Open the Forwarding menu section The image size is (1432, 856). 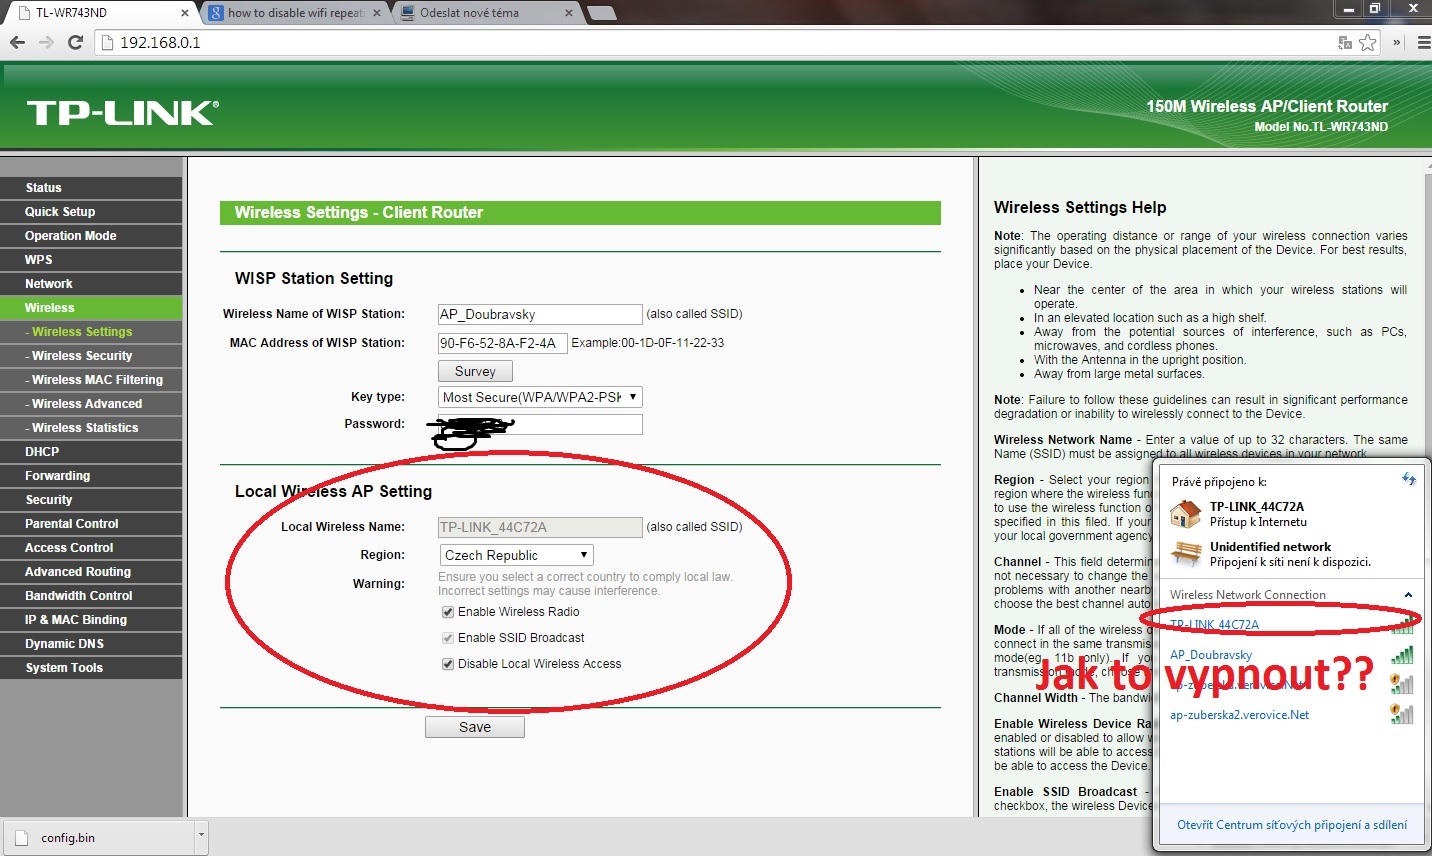tap(91, 476)
